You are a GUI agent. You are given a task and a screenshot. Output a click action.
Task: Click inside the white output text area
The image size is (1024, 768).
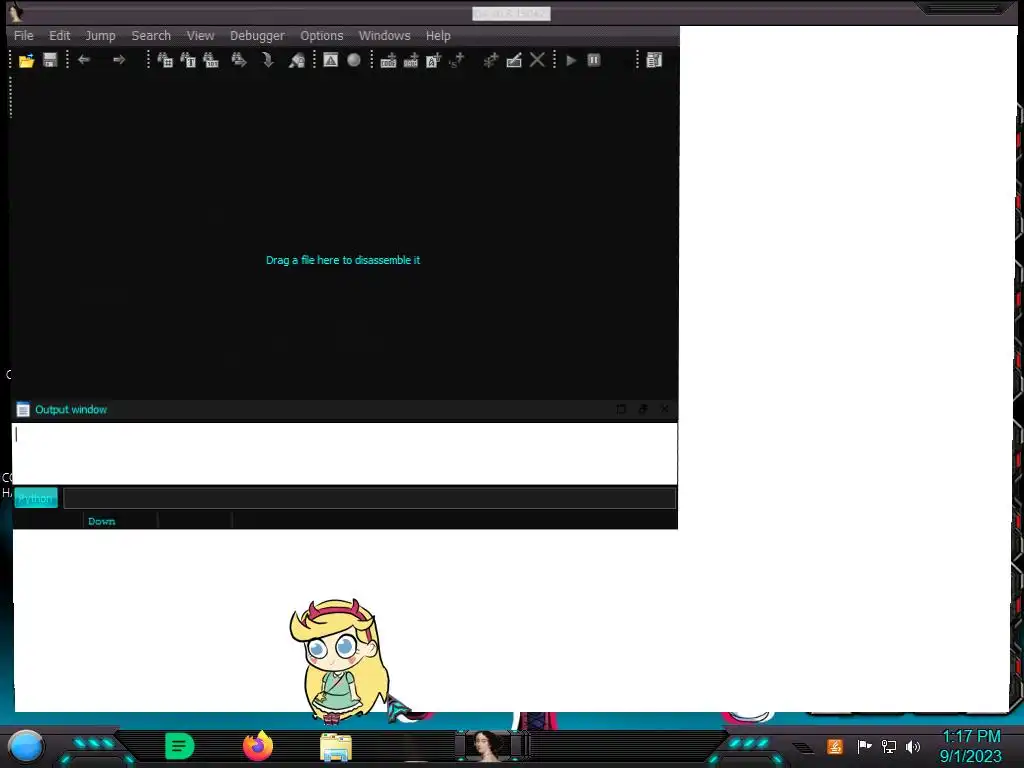pos(344,453)
